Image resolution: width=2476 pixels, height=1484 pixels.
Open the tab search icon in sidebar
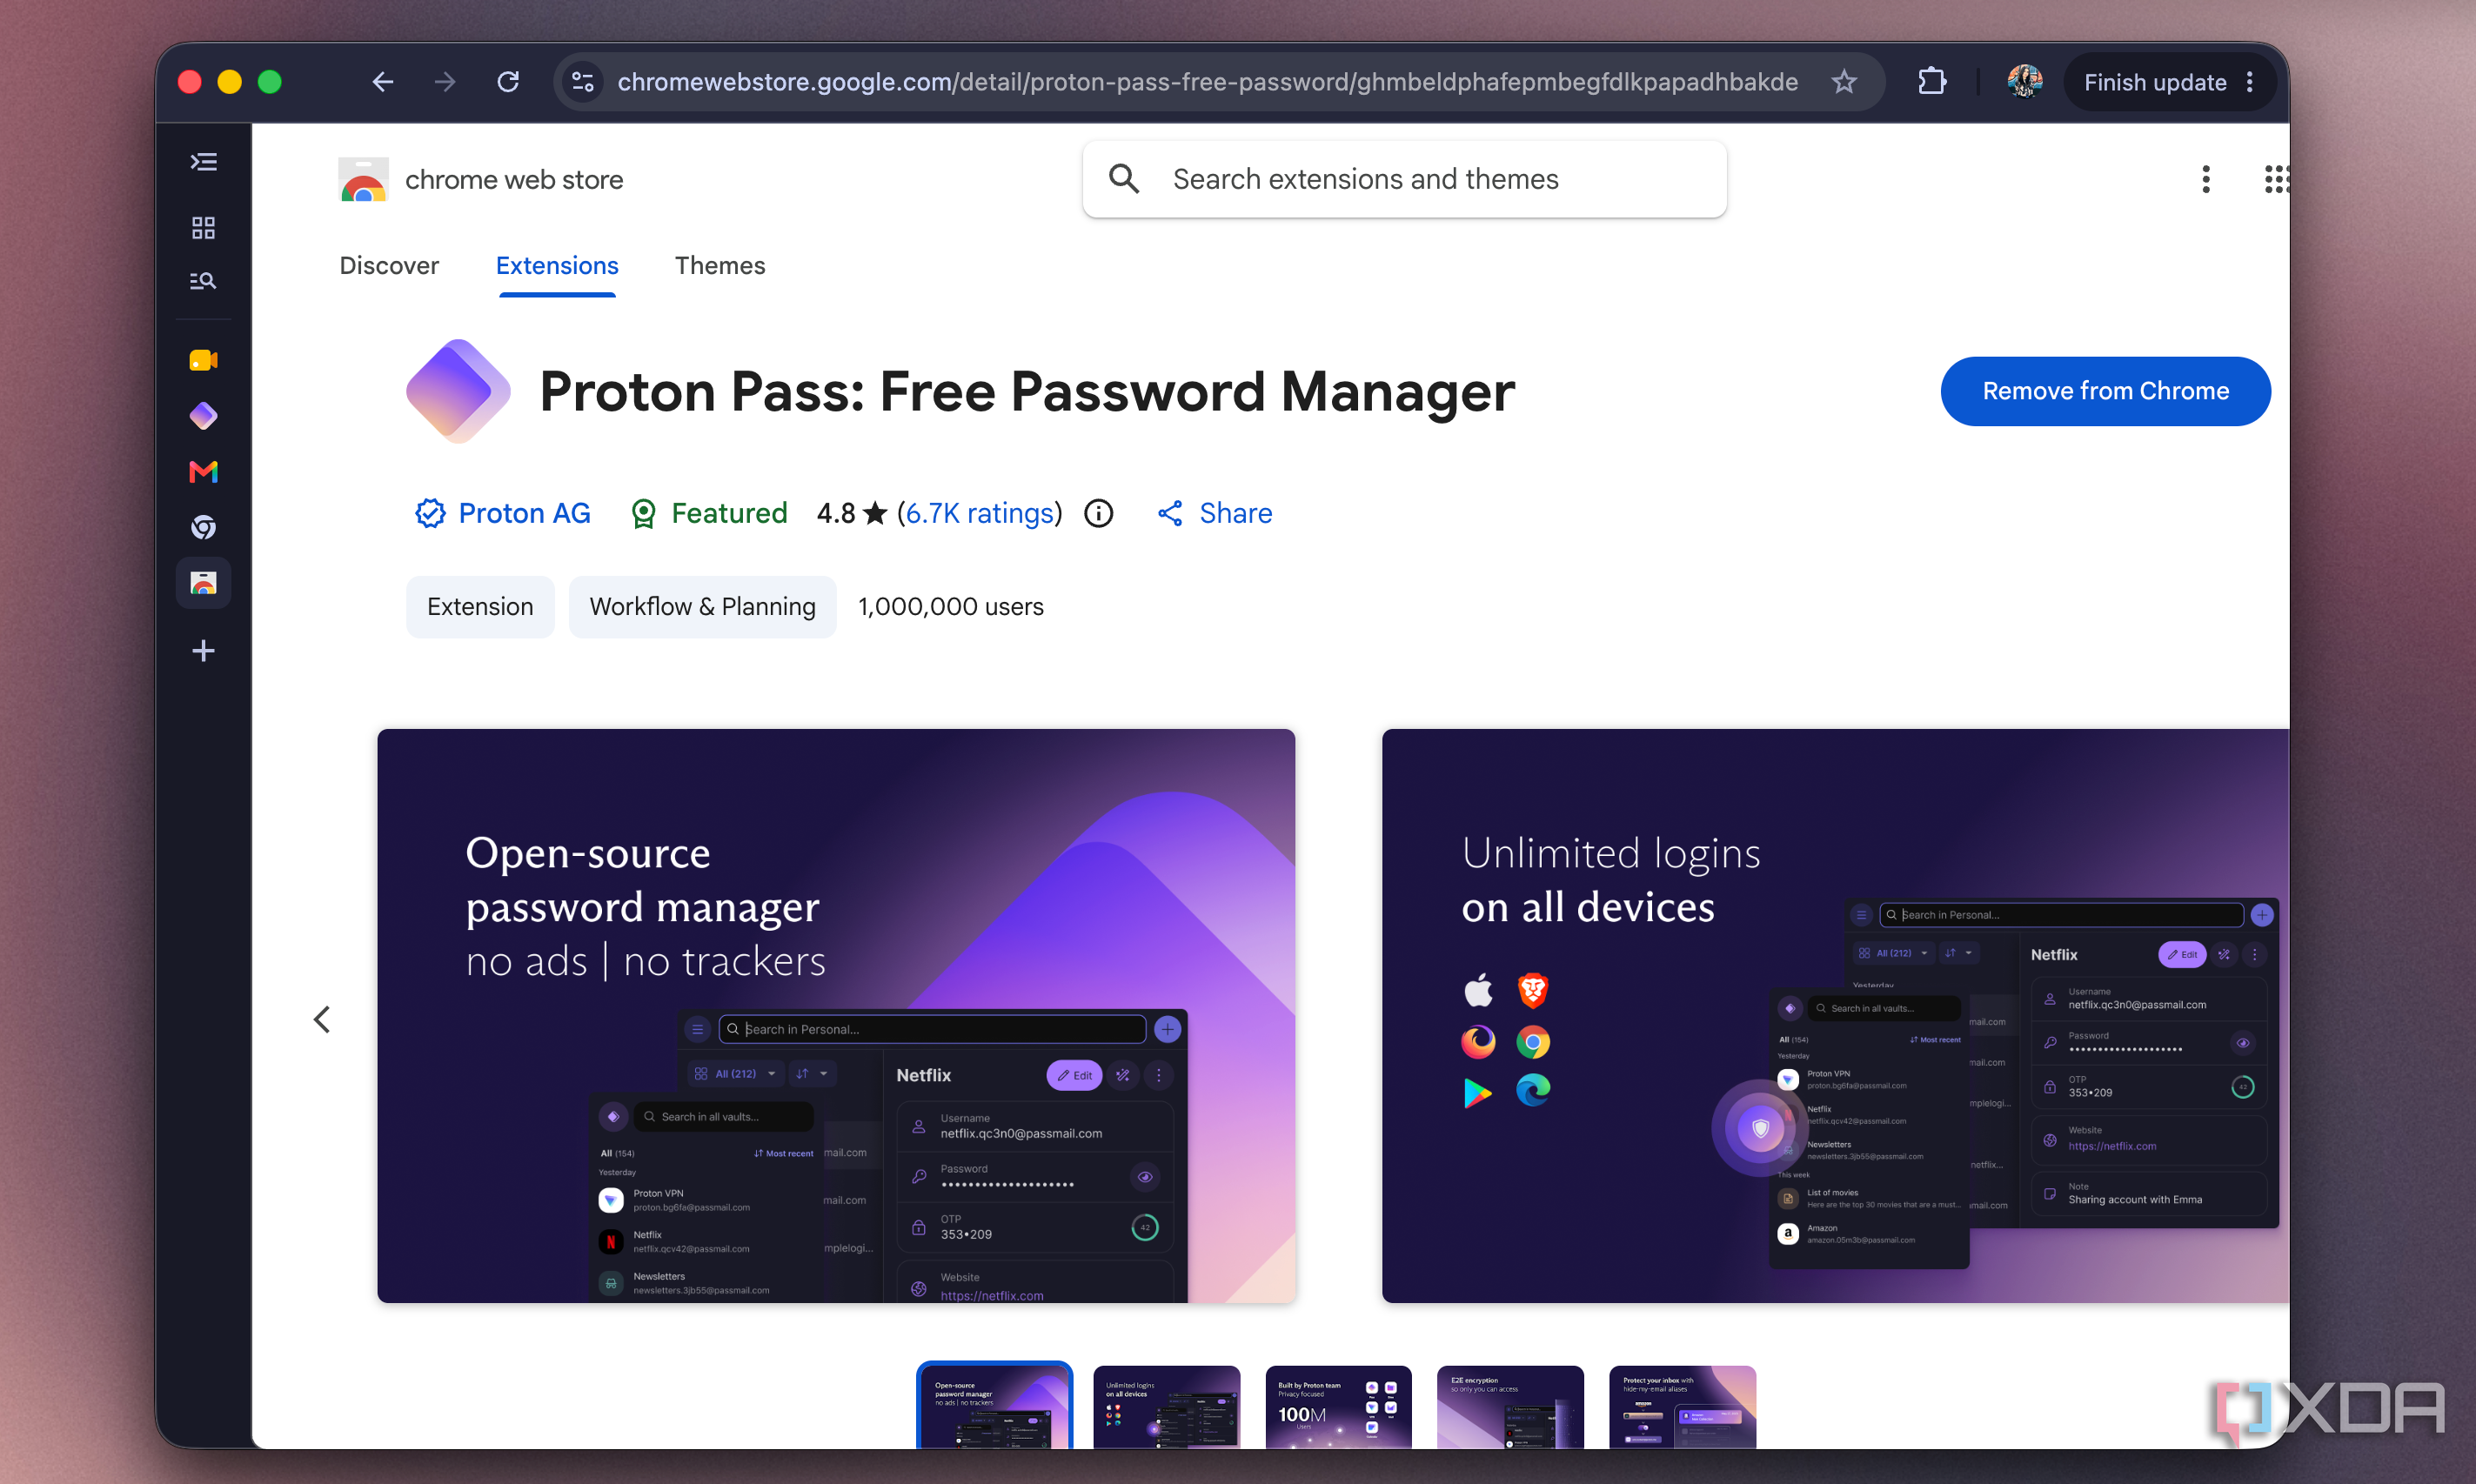click(203, 281)
